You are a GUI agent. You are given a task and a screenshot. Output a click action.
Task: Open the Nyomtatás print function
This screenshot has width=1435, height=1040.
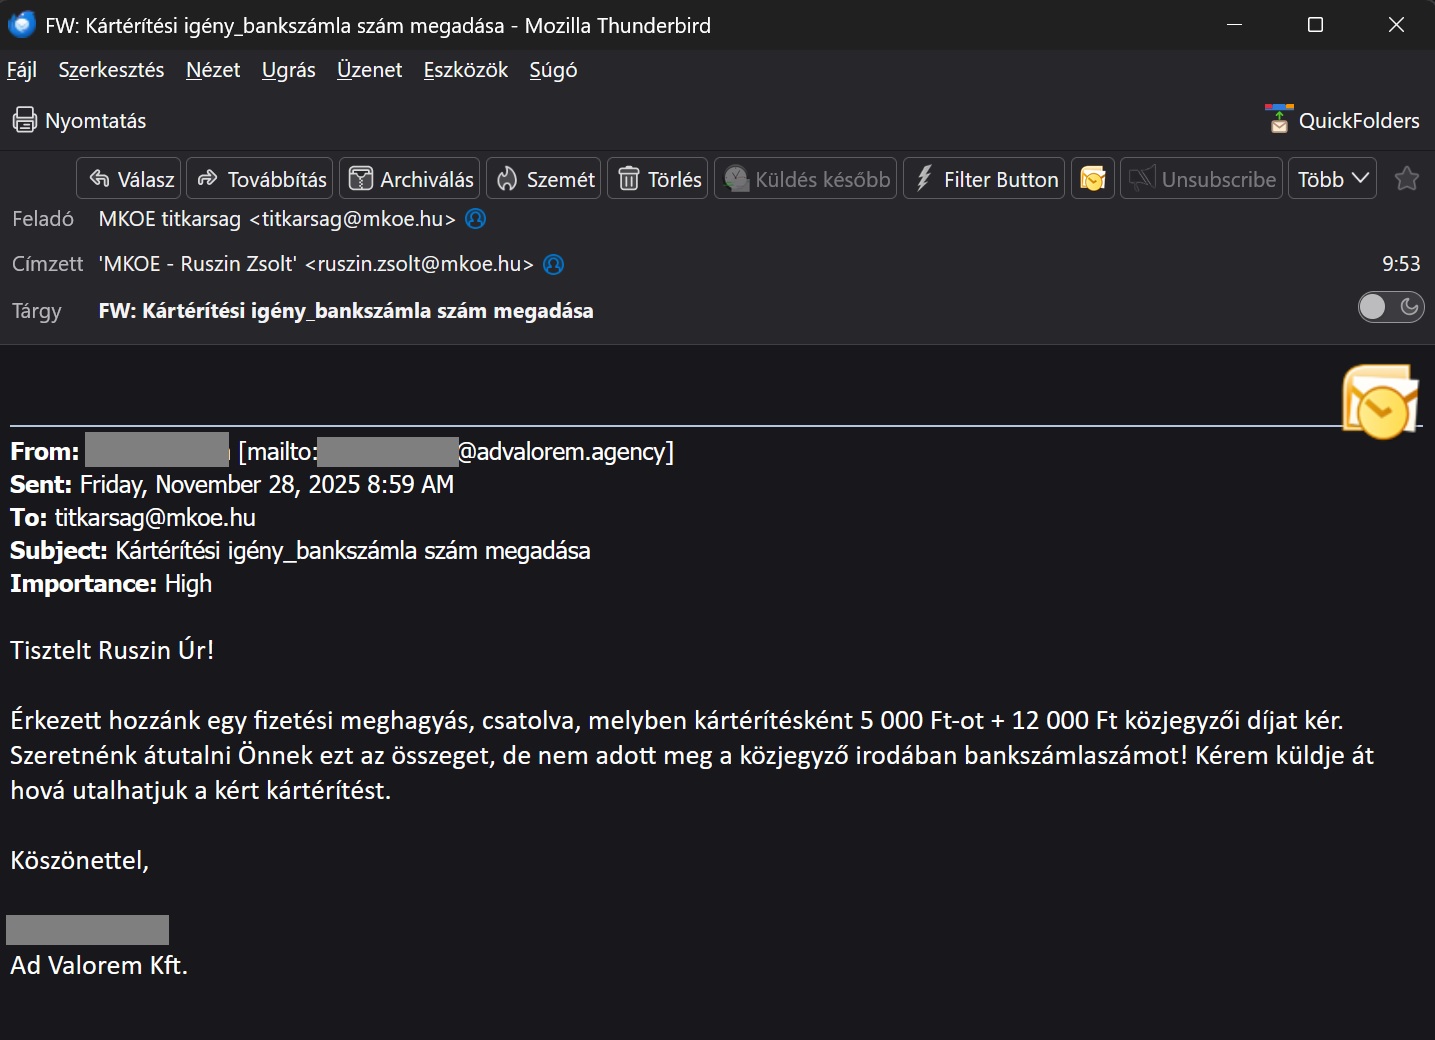(x=80, y=121)
